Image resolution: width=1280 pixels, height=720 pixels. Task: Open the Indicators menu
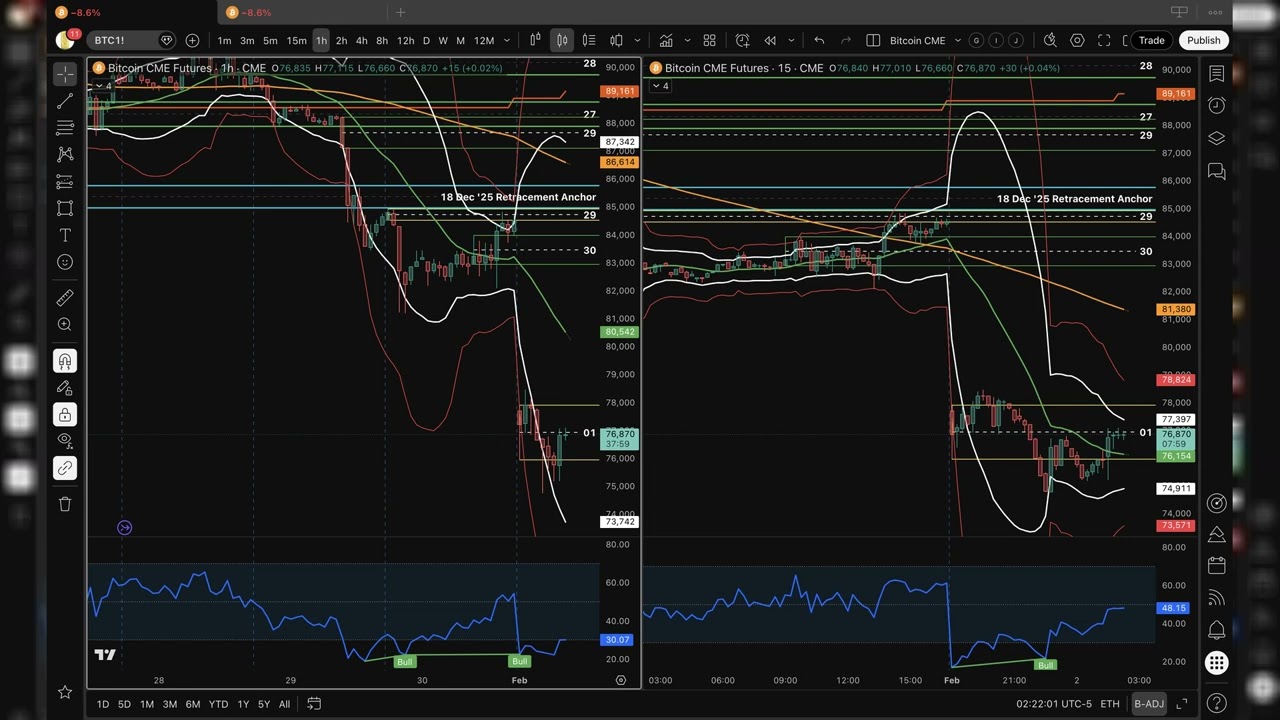(x=666, y=40)
